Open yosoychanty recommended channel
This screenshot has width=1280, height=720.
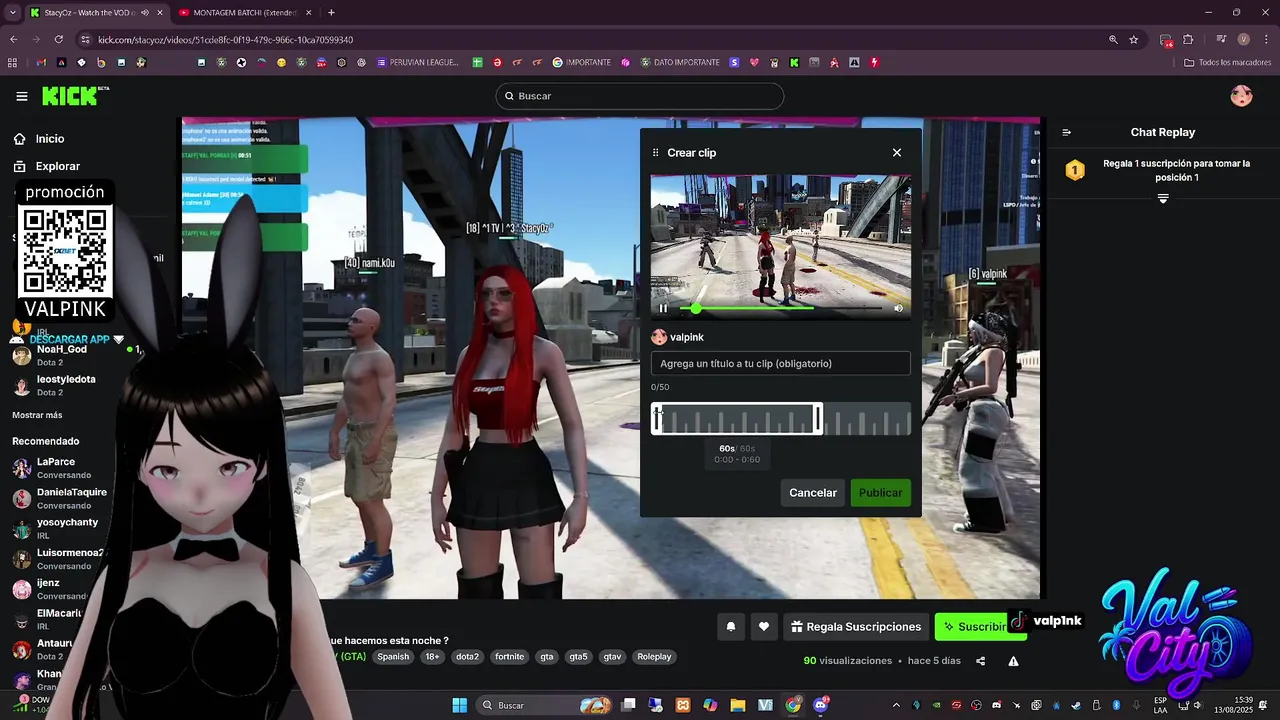pos(57,528)
